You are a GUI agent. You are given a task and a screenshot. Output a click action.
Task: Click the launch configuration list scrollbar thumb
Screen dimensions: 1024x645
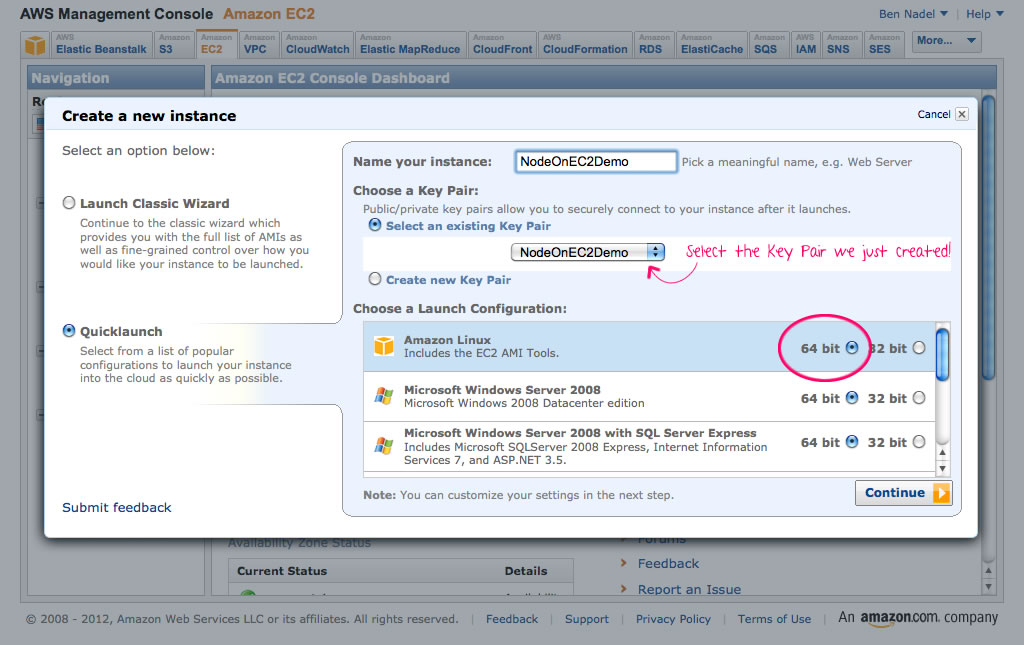tap(942, 354)
